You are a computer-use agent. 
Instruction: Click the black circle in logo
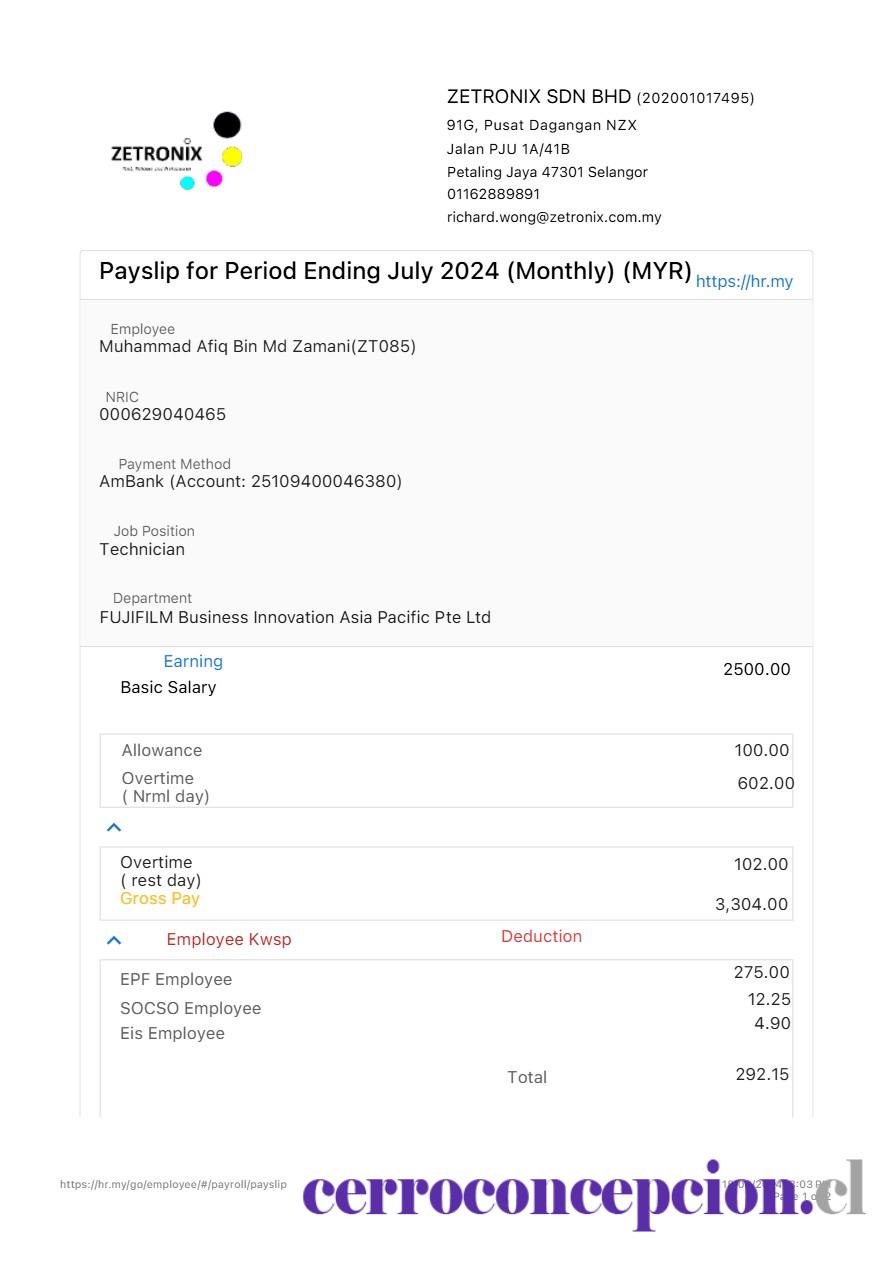point(227,125)
